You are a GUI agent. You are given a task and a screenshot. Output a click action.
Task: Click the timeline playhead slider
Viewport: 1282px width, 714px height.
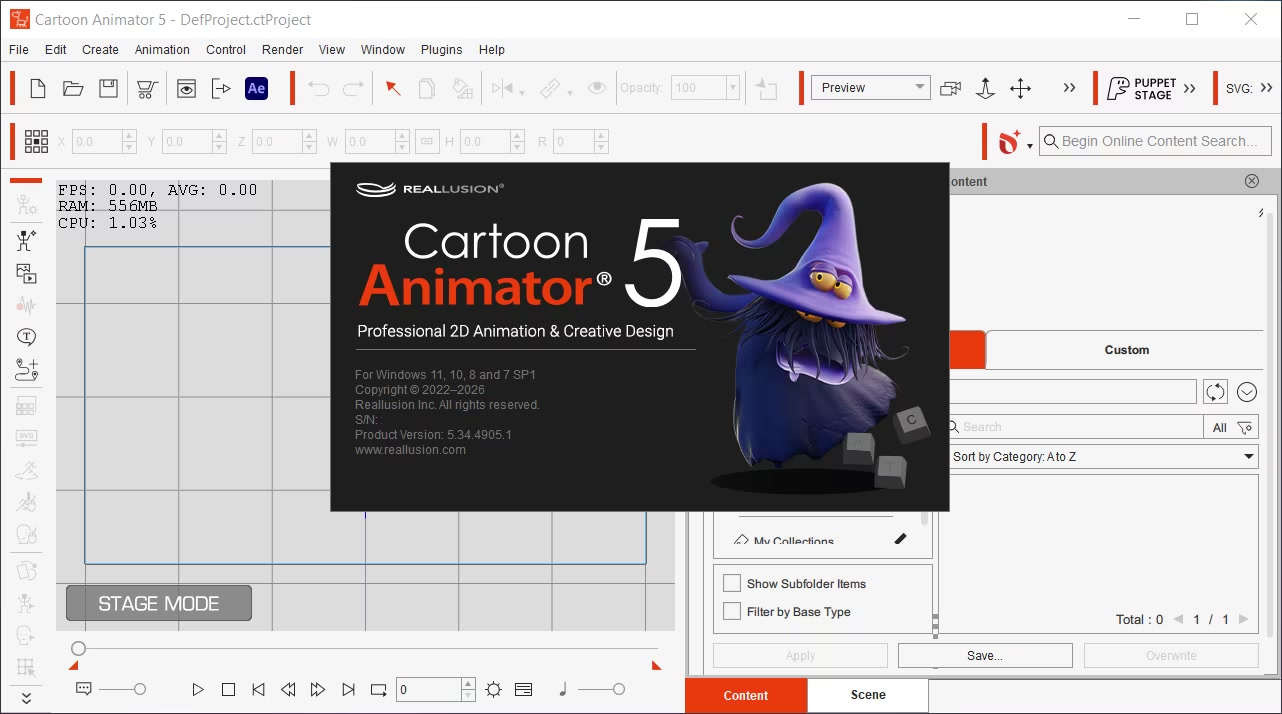(x=78, y=648)
